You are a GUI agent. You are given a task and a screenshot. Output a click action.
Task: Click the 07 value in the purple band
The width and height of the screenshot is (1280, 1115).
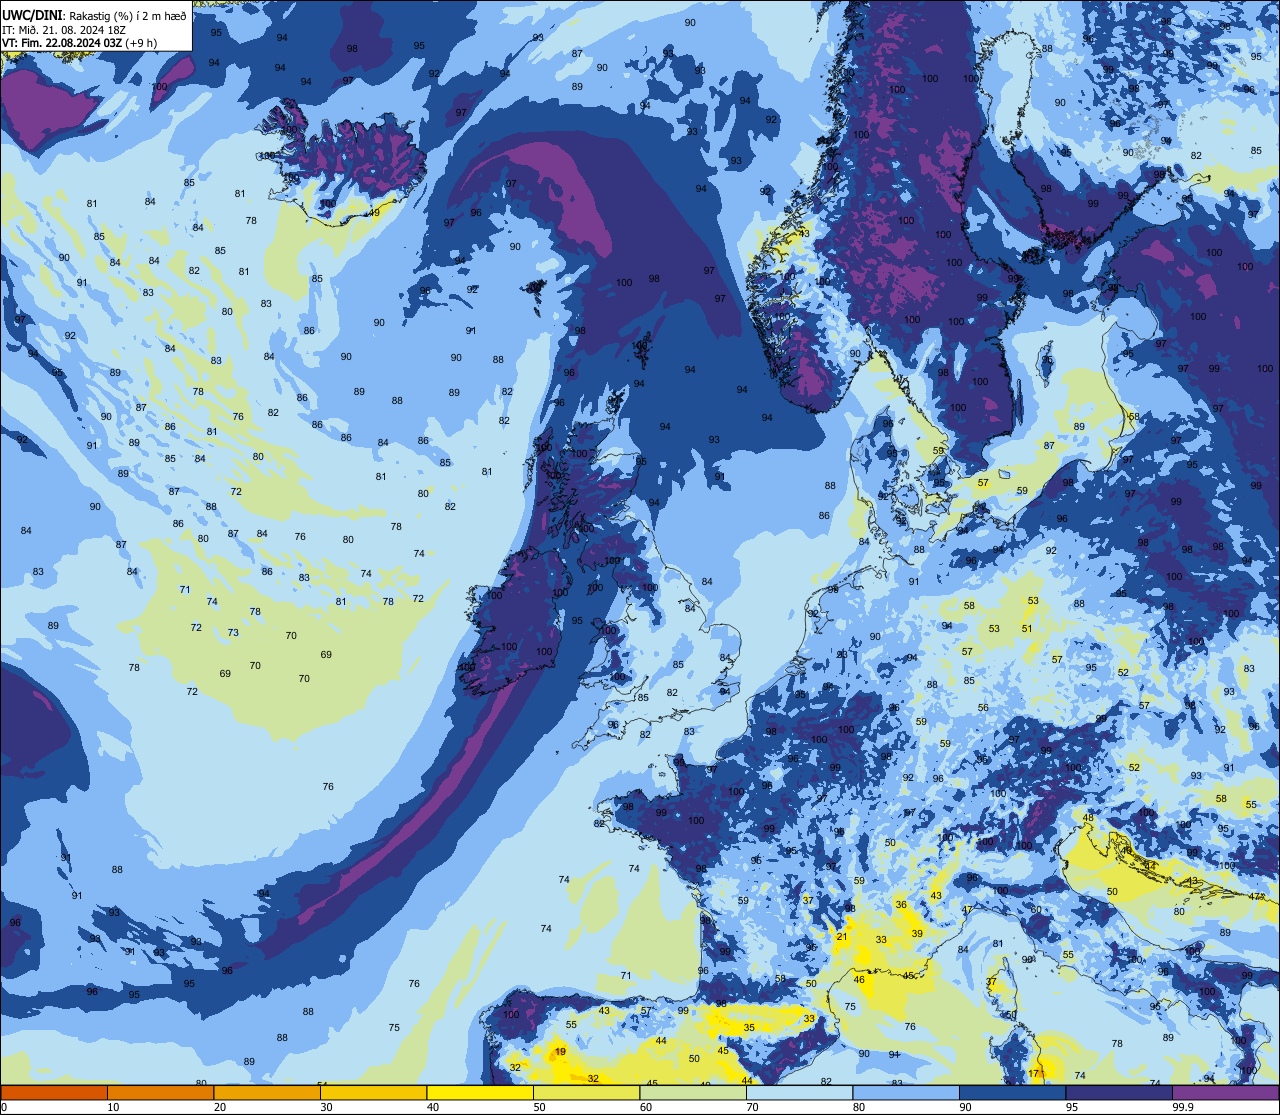511,184
